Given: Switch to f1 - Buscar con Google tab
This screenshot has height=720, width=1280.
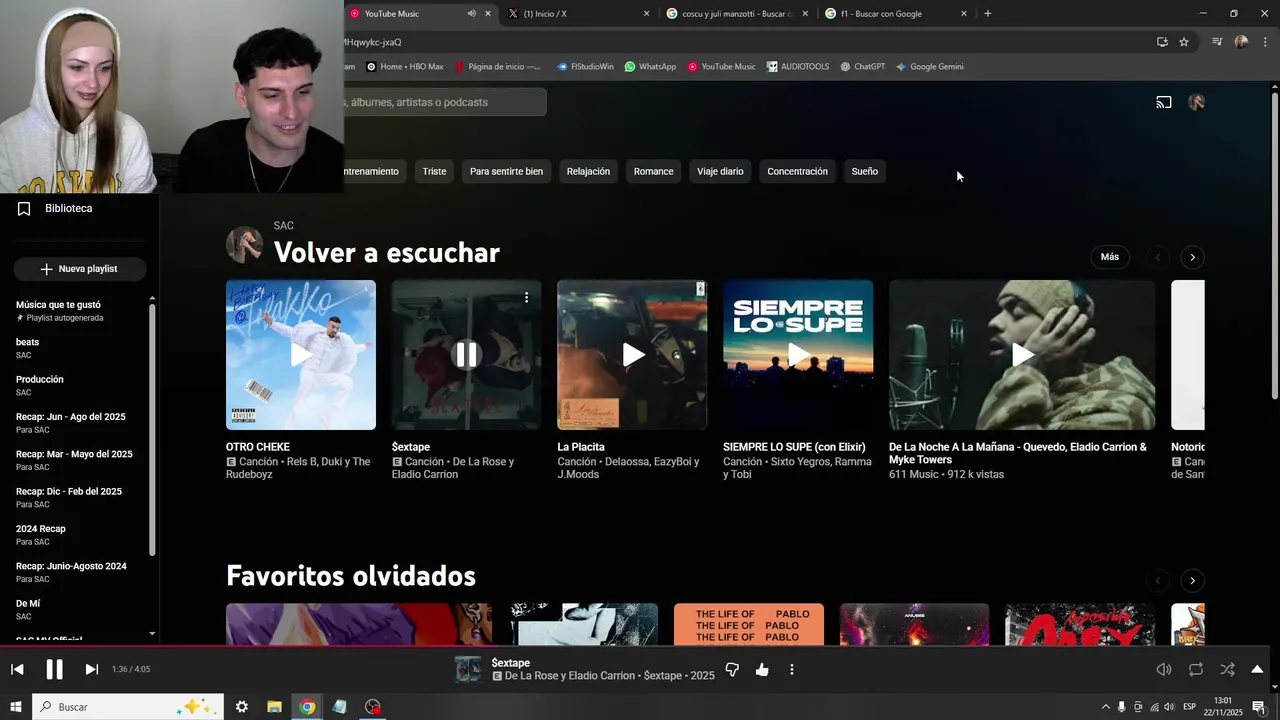Looking at the screenshot, I should coord(895,14).
